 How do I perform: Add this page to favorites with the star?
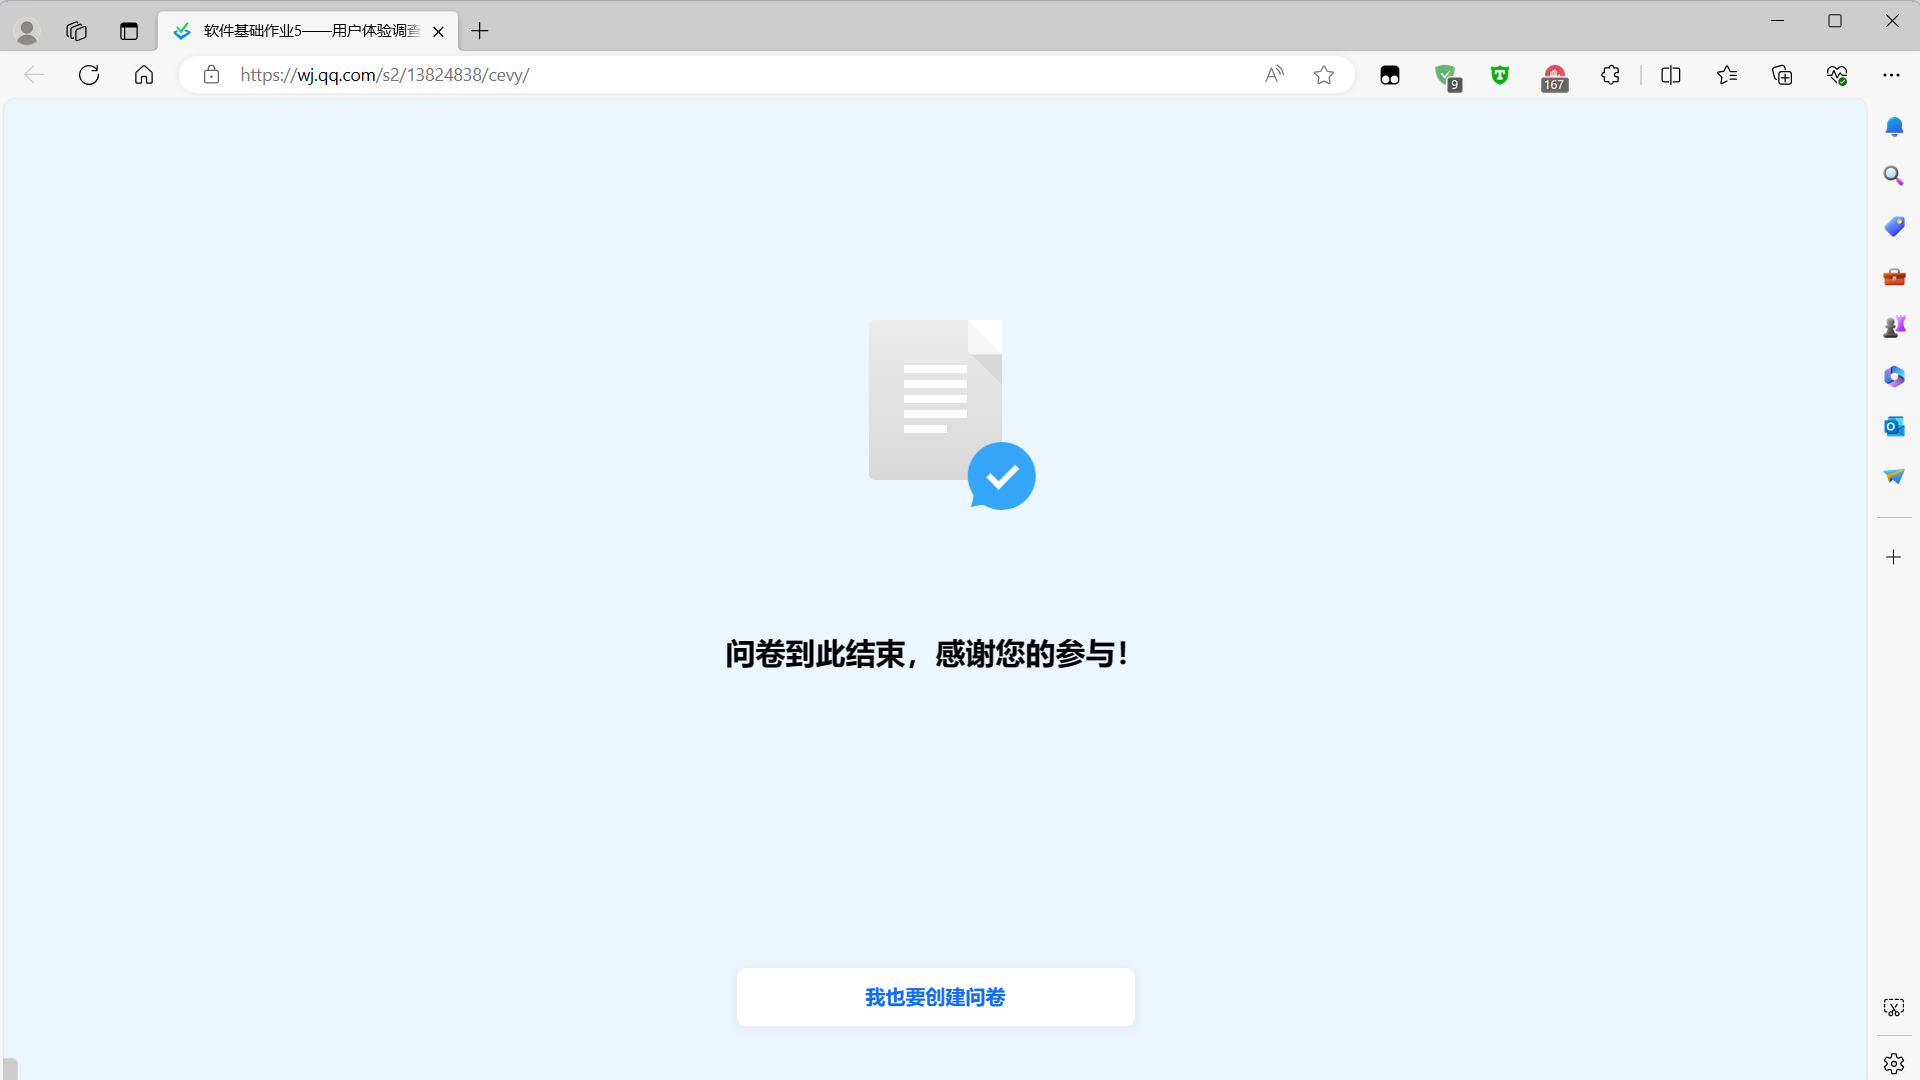(x=1324, y=75)
